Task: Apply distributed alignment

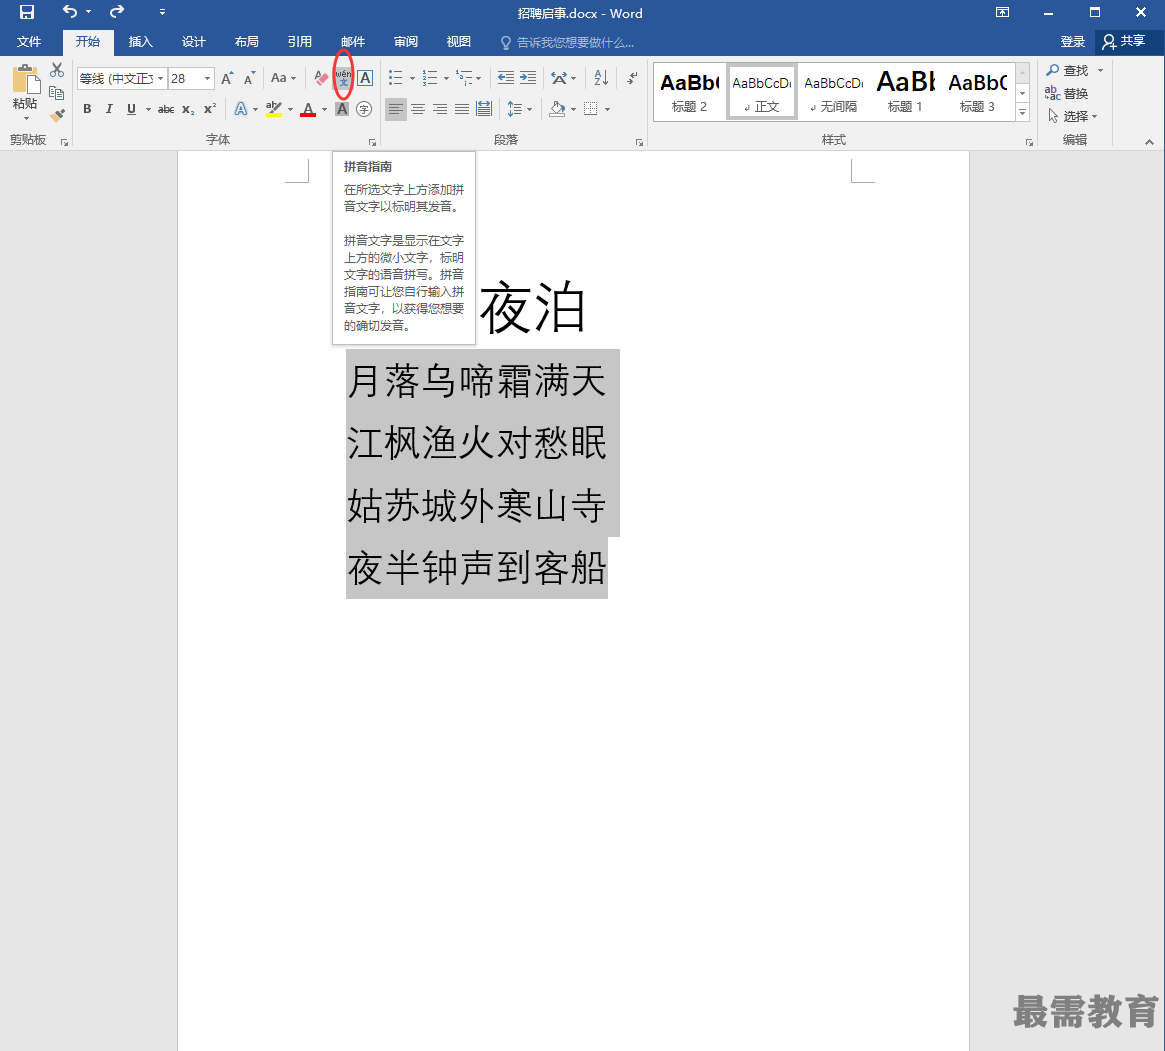Action: (x=484, y=109)
